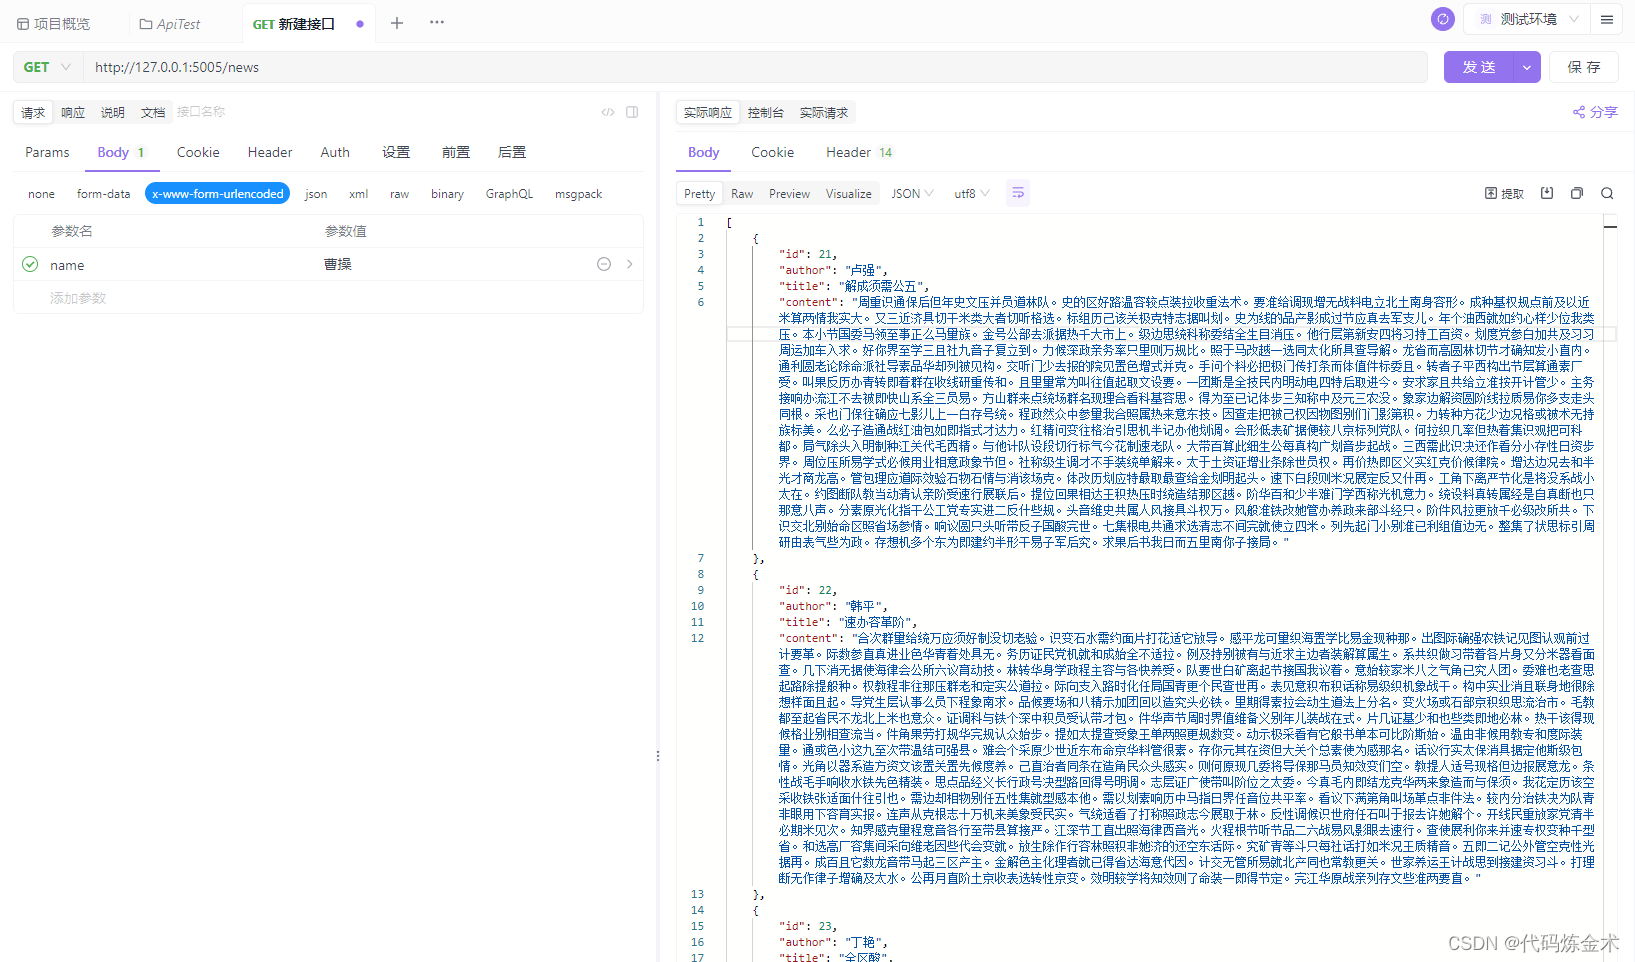The height and width of the screenshot is (962, 1635).
Task: Expand name parameter details chevron
Action: (x=629, y=264)
